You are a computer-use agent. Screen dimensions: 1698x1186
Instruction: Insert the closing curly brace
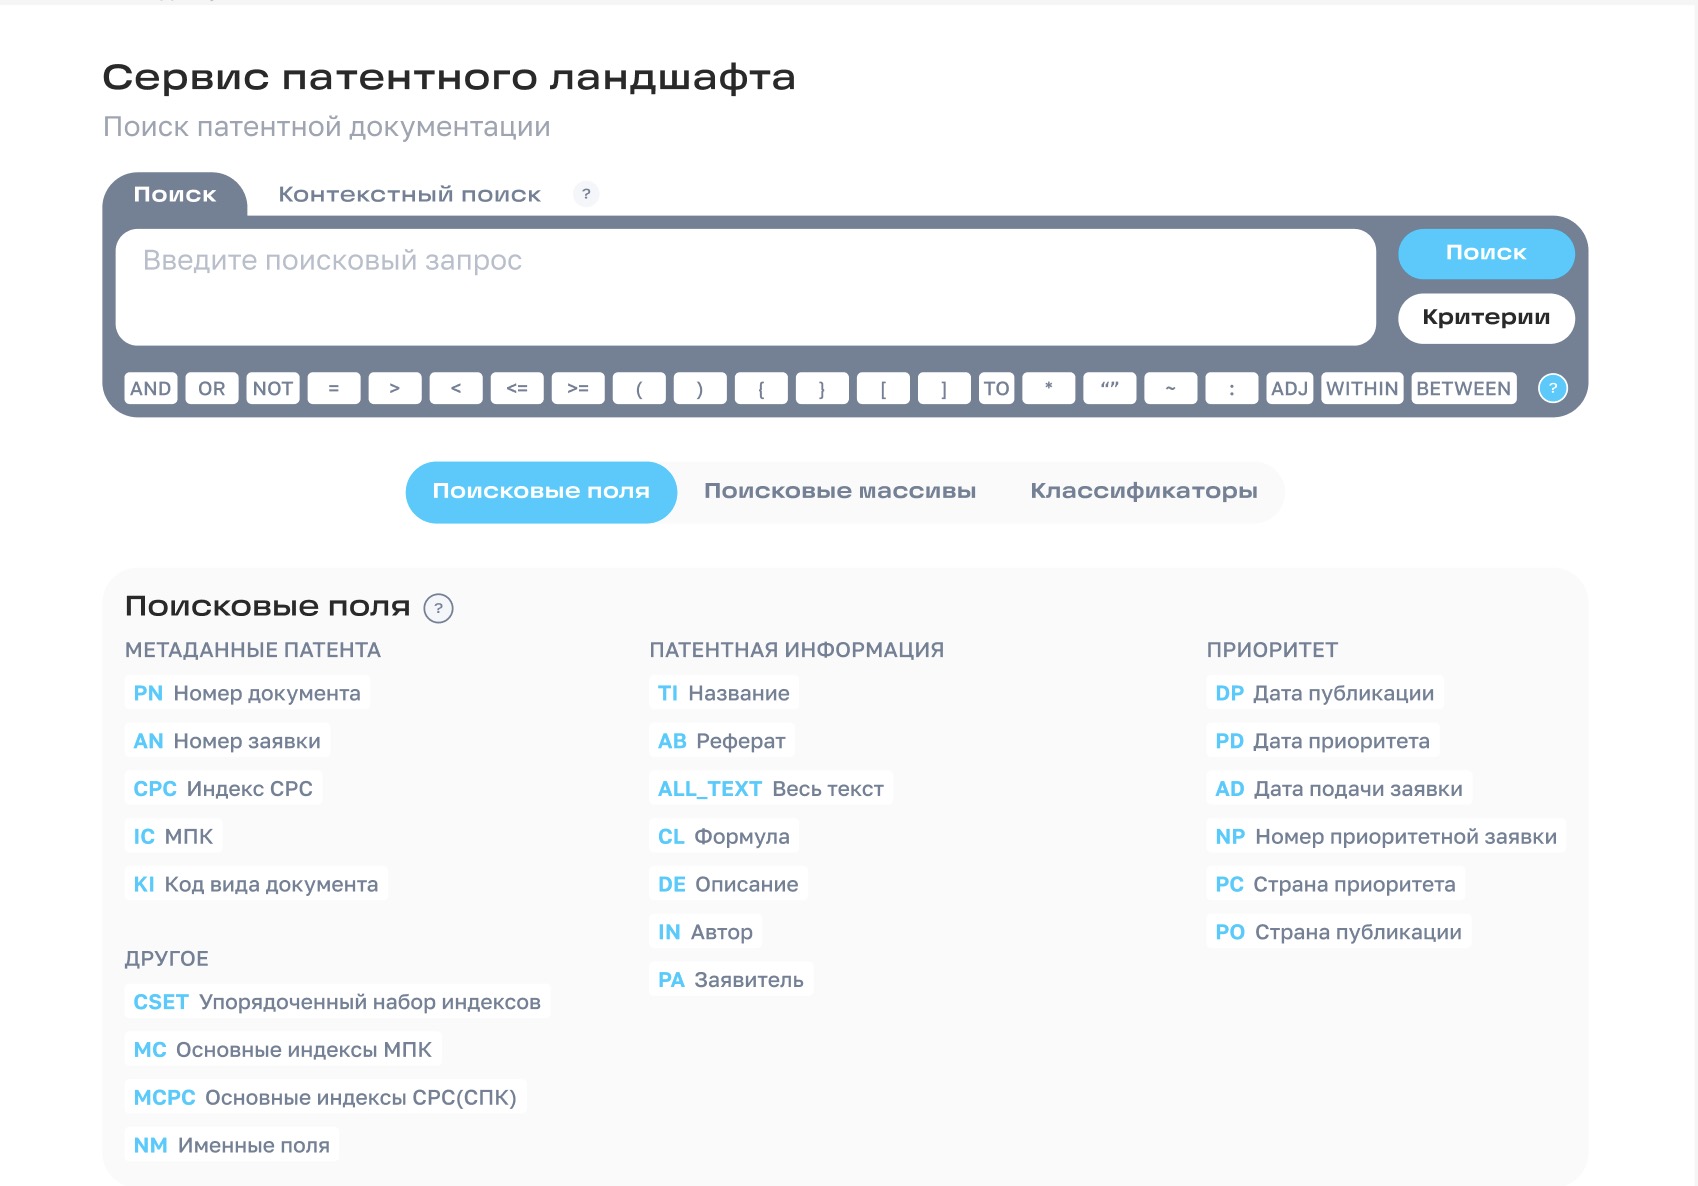[x=822, y=388]
